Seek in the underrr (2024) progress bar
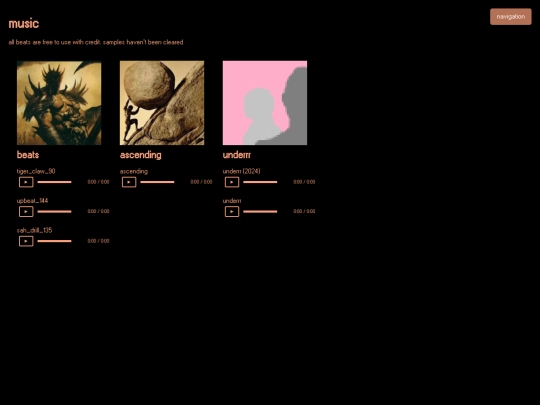The image size is (540, 405). (x=260, y=182)
